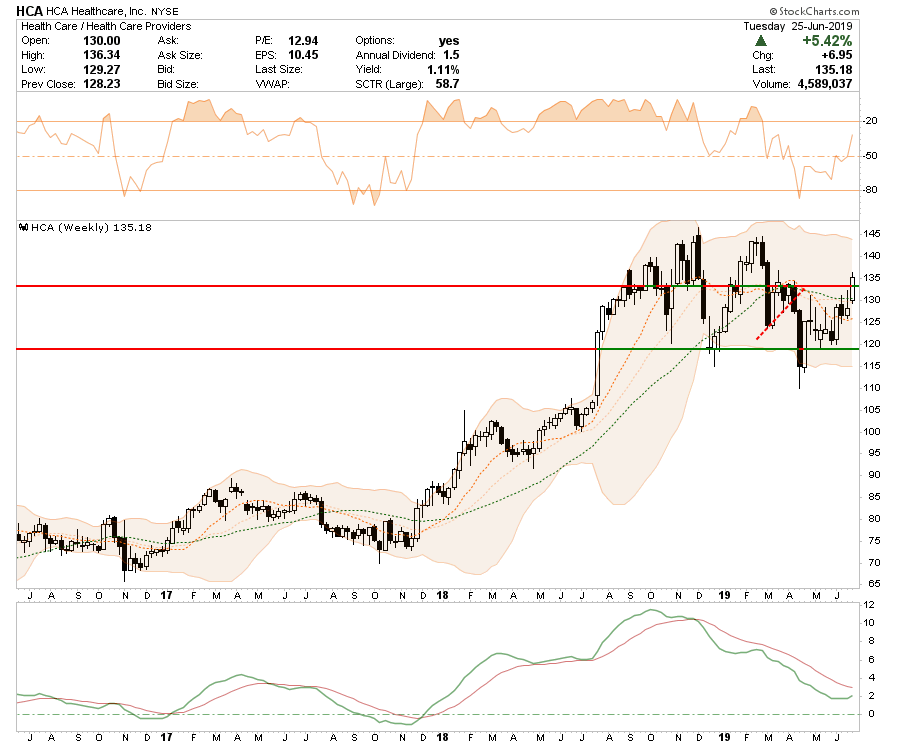Click the HCA Healthcare, Inc. company name
This screenshot has width=900, height=746.
click(x=96, y=11)
